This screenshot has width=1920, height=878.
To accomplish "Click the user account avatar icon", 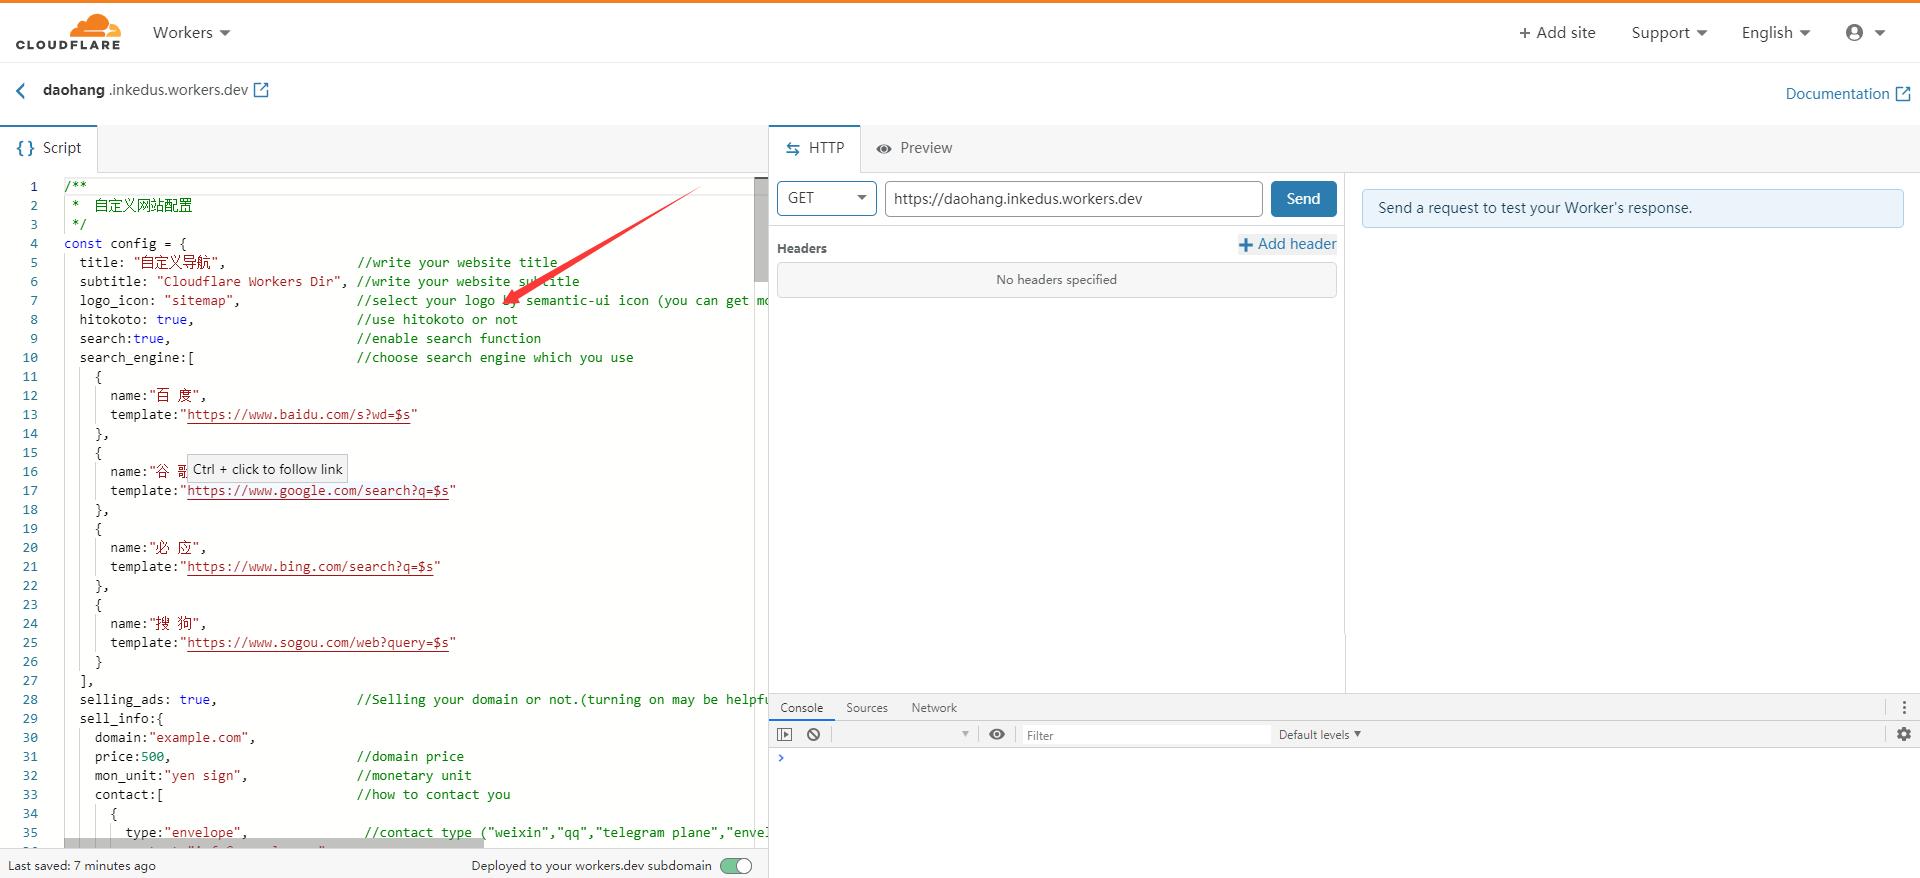I will coord(1854,33).
